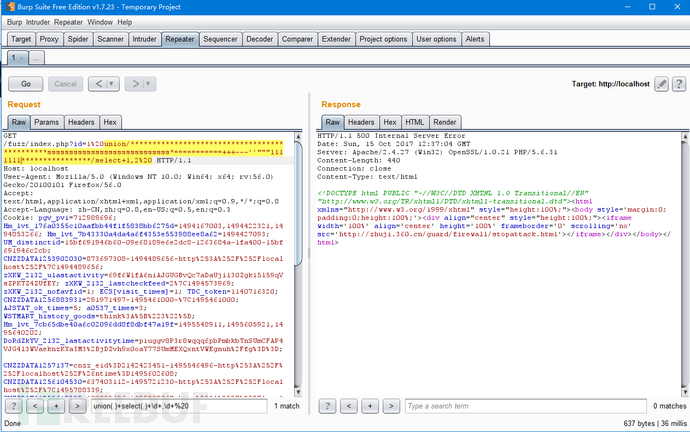The image size is (690, 432).
Task: Select request Headers view tab
Action: [81, 122]
